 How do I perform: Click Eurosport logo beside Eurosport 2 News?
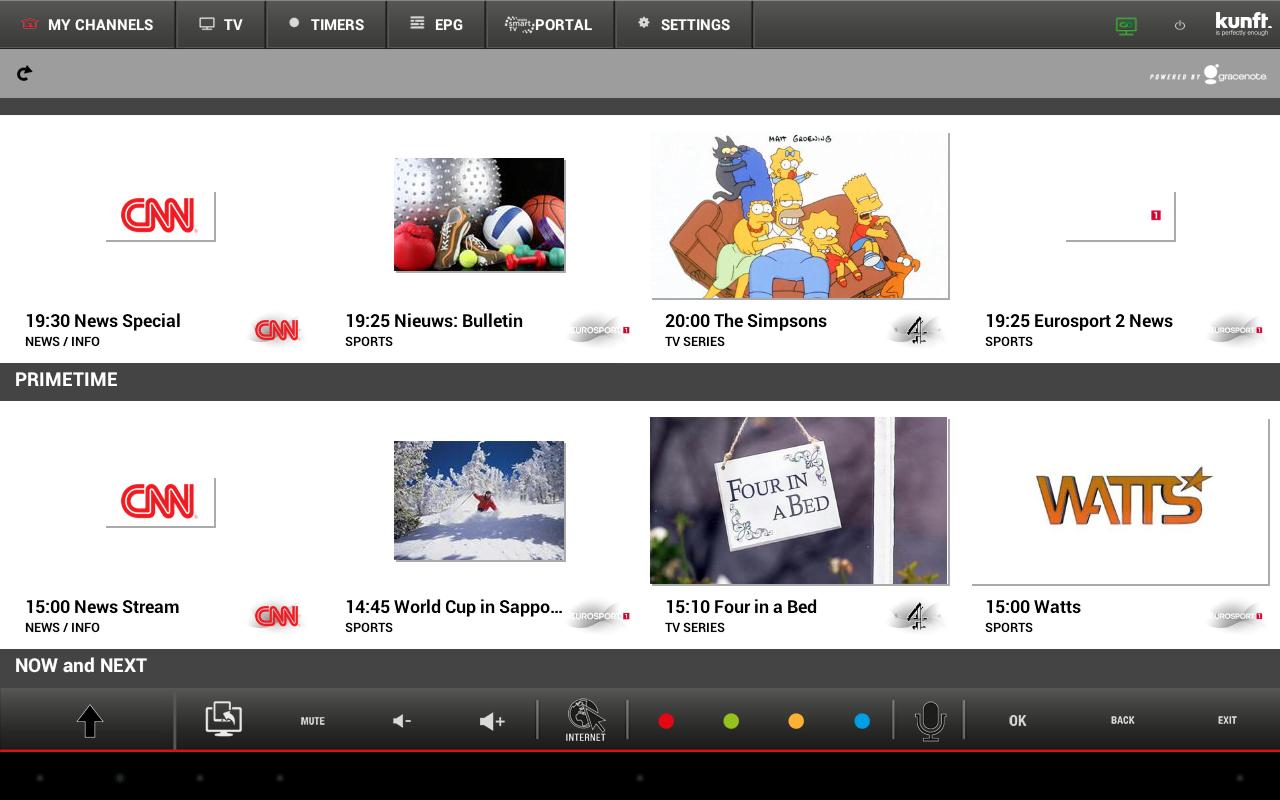coord(1236,330)
